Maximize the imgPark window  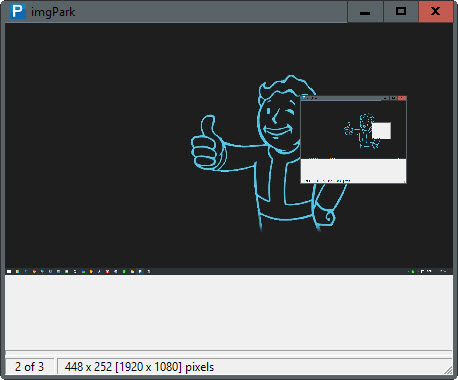(401, 12)
